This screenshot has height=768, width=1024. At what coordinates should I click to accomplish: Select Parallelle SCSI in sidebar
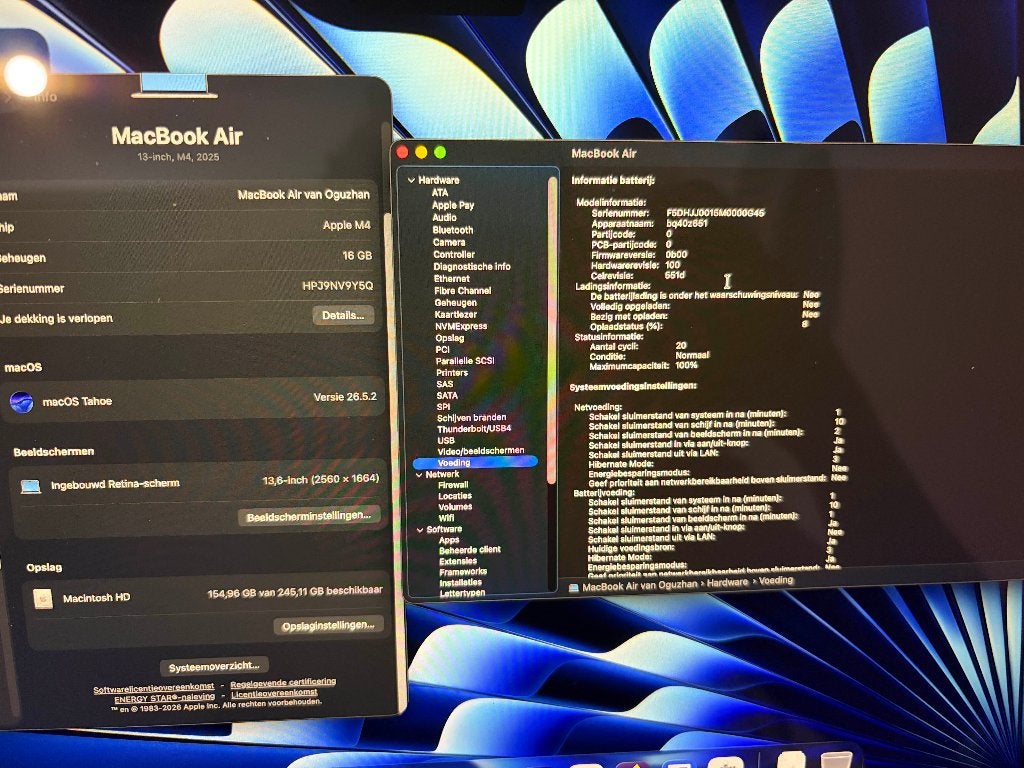pyautogui.click(x=465, y=361)
